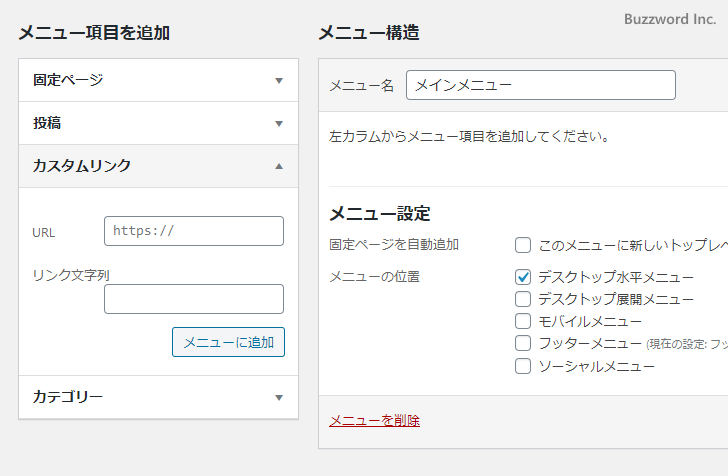Click the 固定ページ section title text

67,80
